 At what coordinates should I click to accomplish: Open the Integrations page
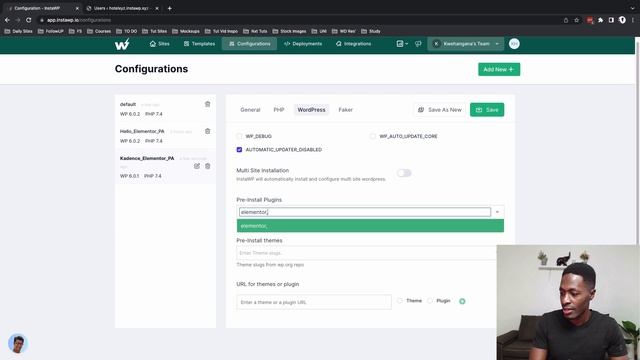(x=353, y=44)
